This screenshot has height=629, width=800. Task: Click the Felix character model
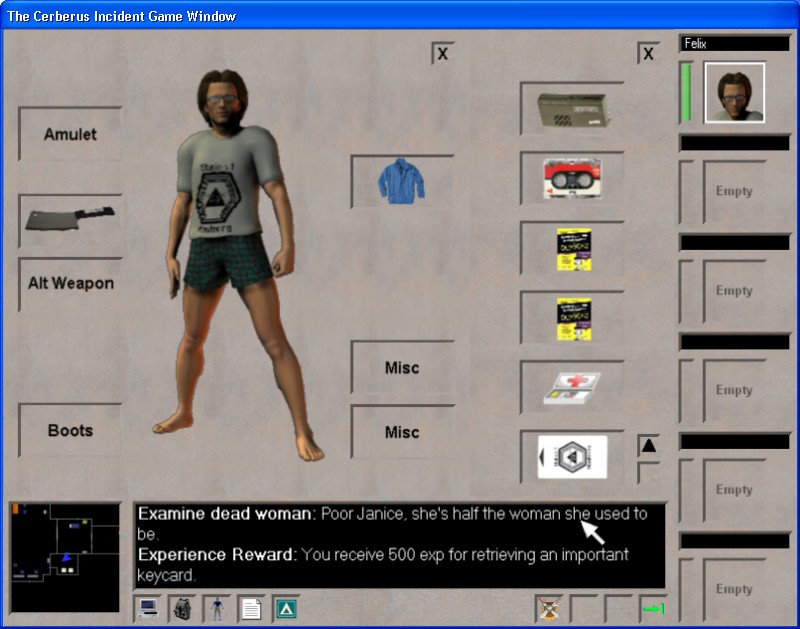tap(237, 265)
